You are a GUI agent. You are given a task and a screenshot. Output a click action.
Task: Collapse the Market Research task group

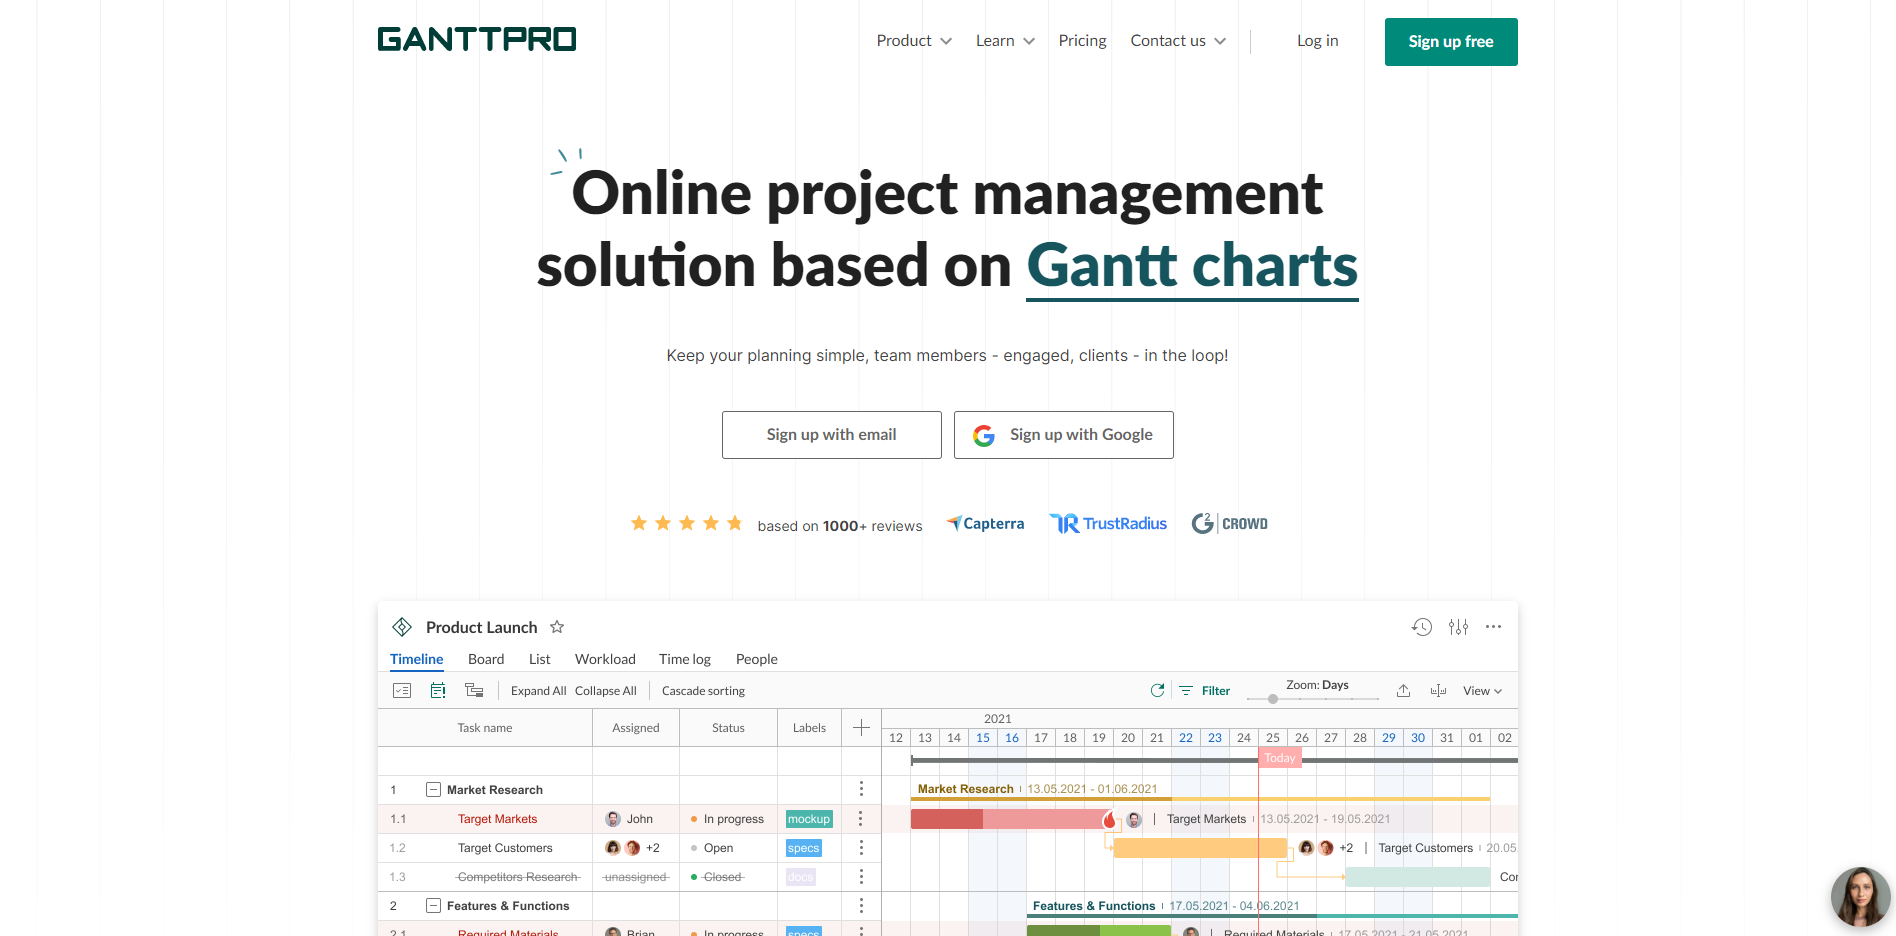434,789
